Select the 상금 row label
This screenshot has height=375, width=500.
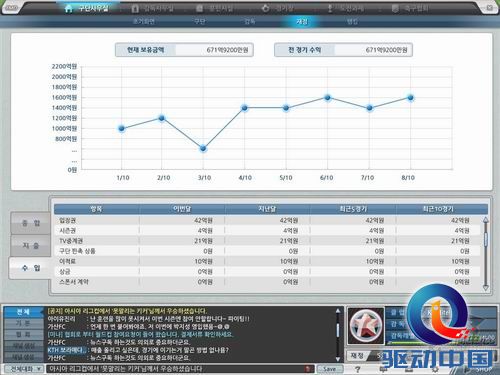[65, 272]
